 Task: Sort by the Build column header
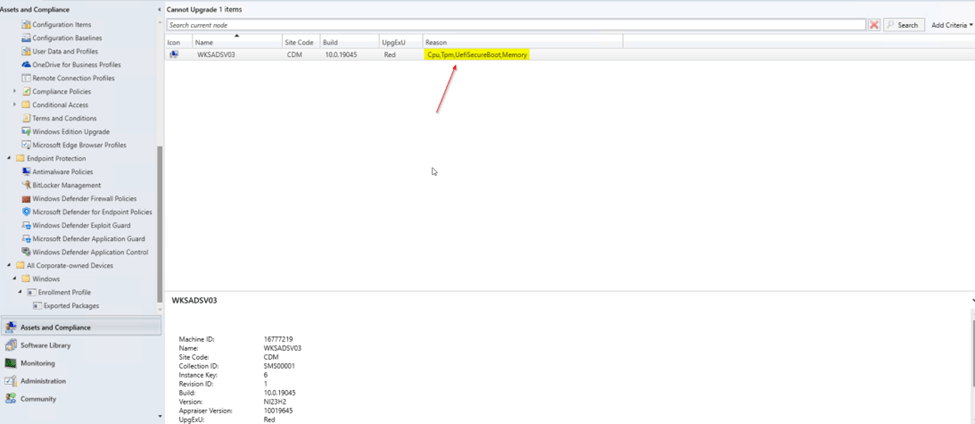click(x=348, y=42)
